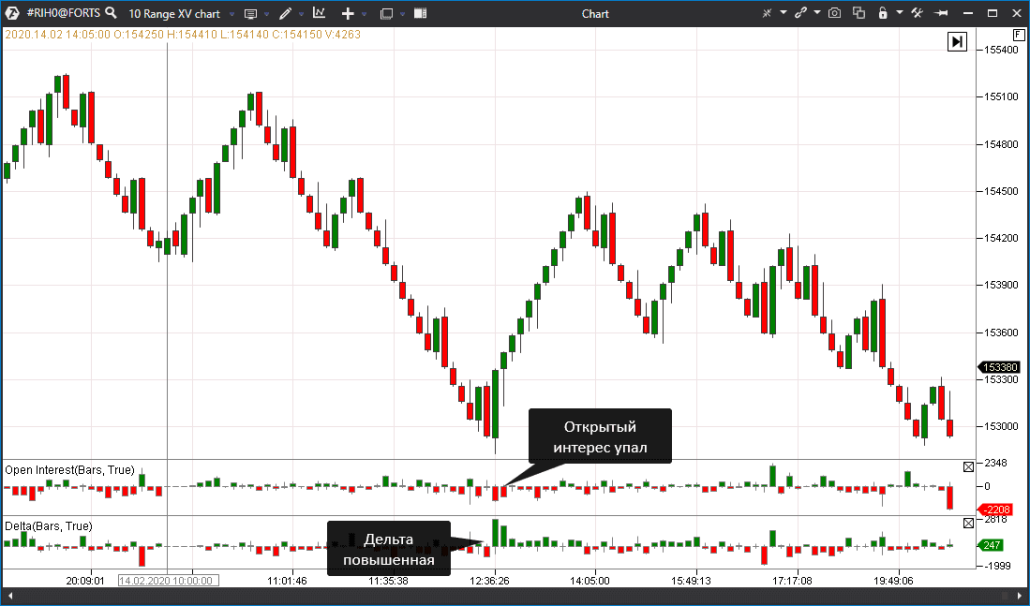Open the indicators chart icon
The height and width of the screenshot is (606, 1030).
319,13
